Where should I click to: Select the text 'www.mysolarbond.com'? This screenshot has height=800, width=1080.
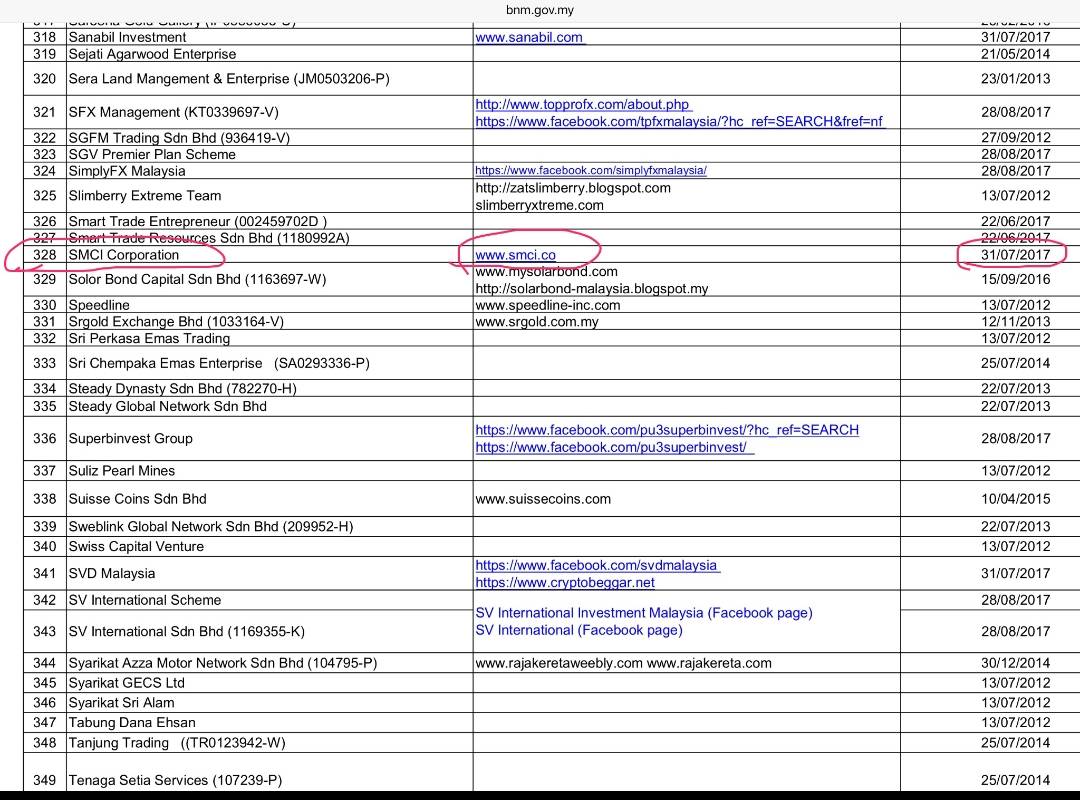tap(546, 271)
